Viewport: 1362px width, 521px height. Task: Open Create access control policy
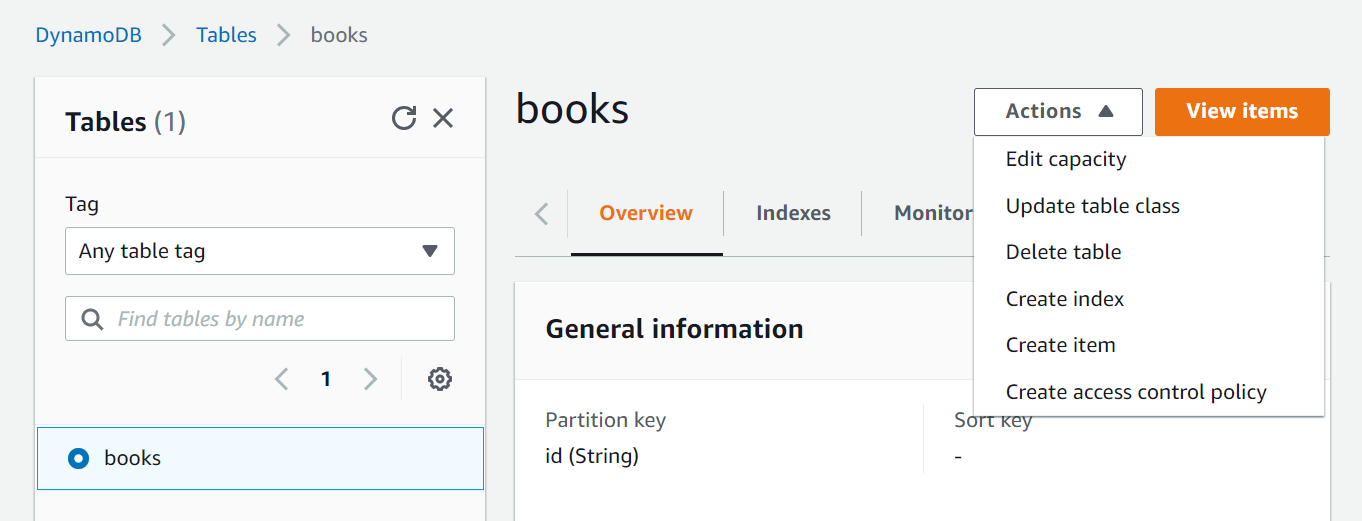tap(1136, 392)
